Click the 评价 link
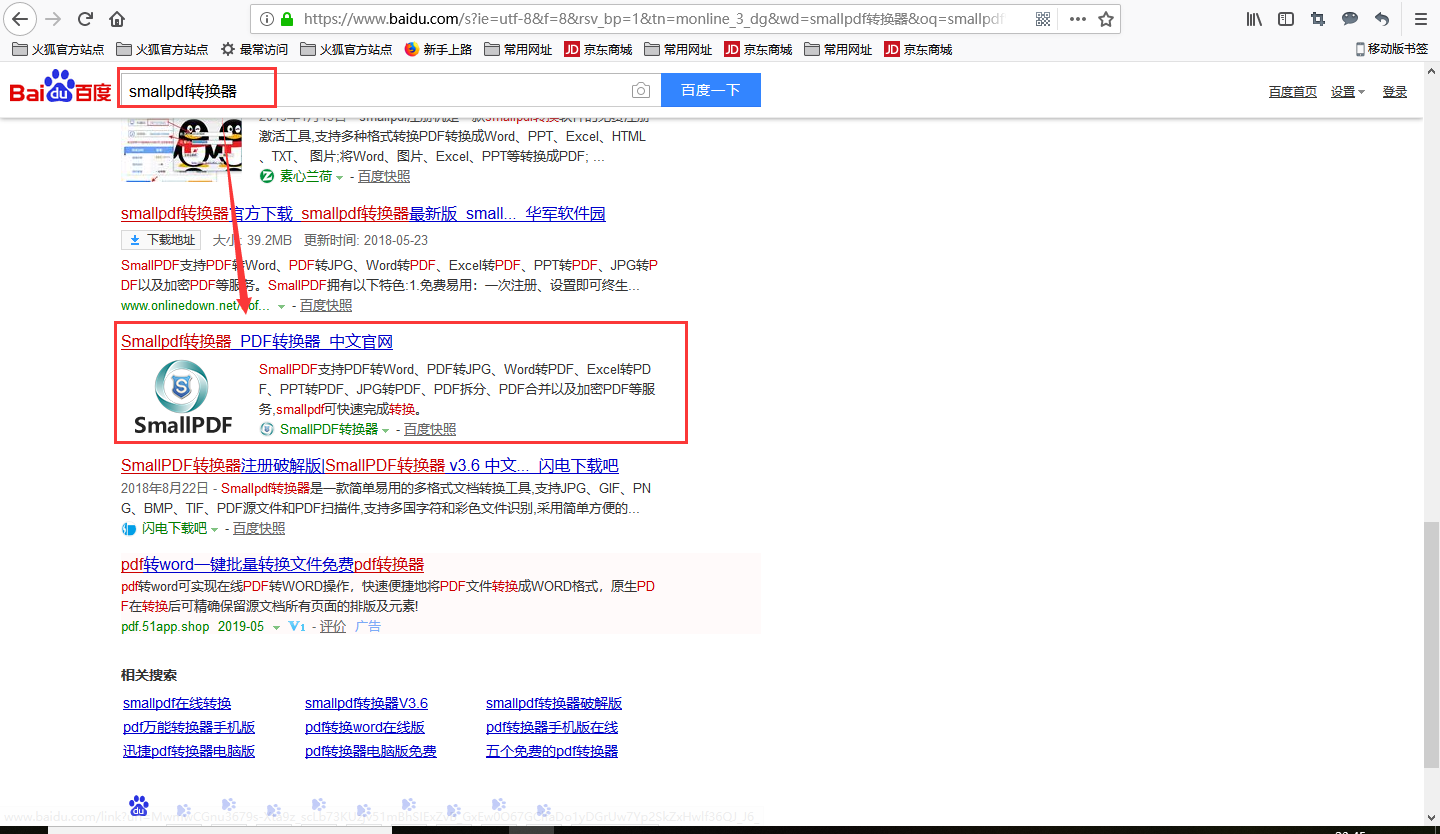The width and height of the screenshot is (1440, 834). tap(333, 626)
